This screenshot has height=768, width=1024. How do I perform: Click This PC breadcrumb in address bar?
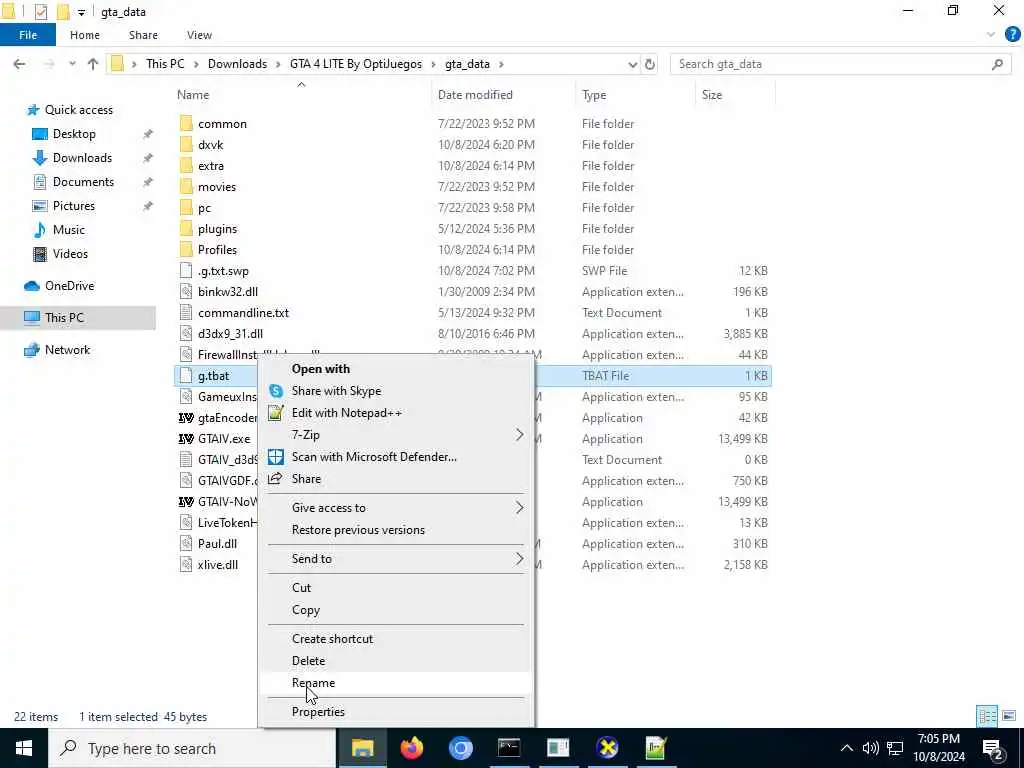(x=165, y=64)
